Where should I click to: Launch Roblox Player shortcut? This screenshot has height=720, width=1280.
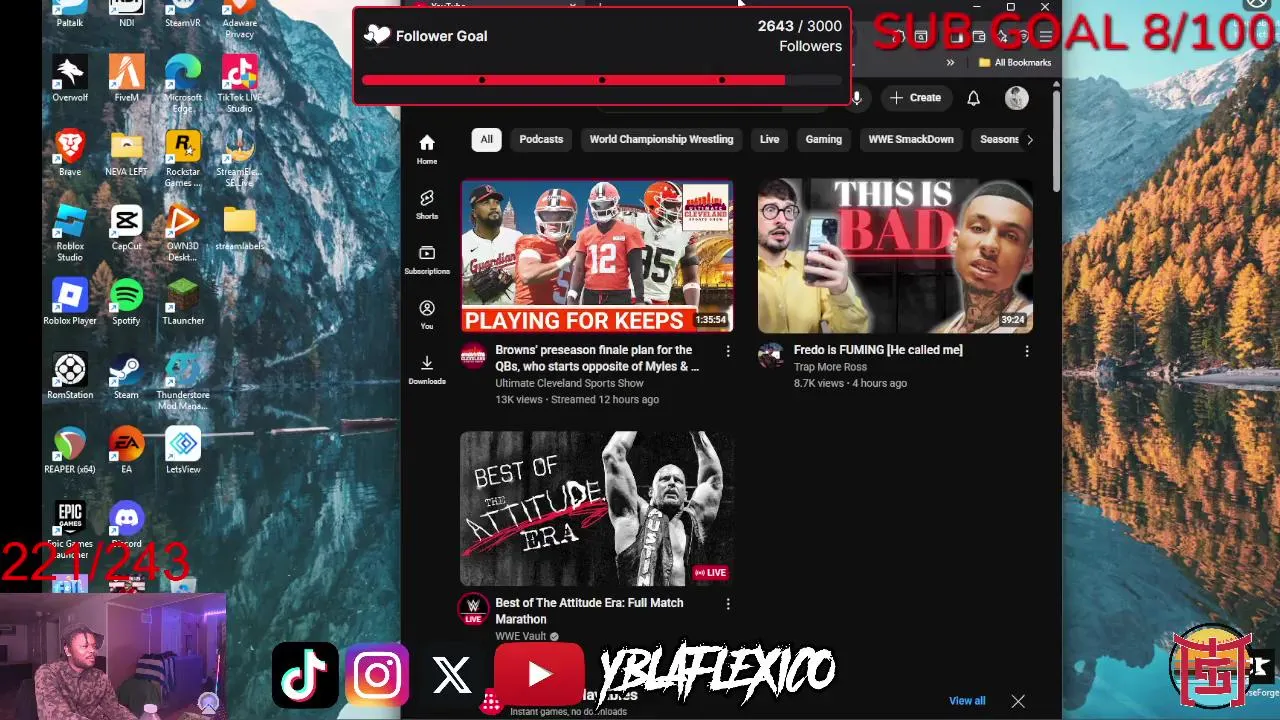coord(70,302)
